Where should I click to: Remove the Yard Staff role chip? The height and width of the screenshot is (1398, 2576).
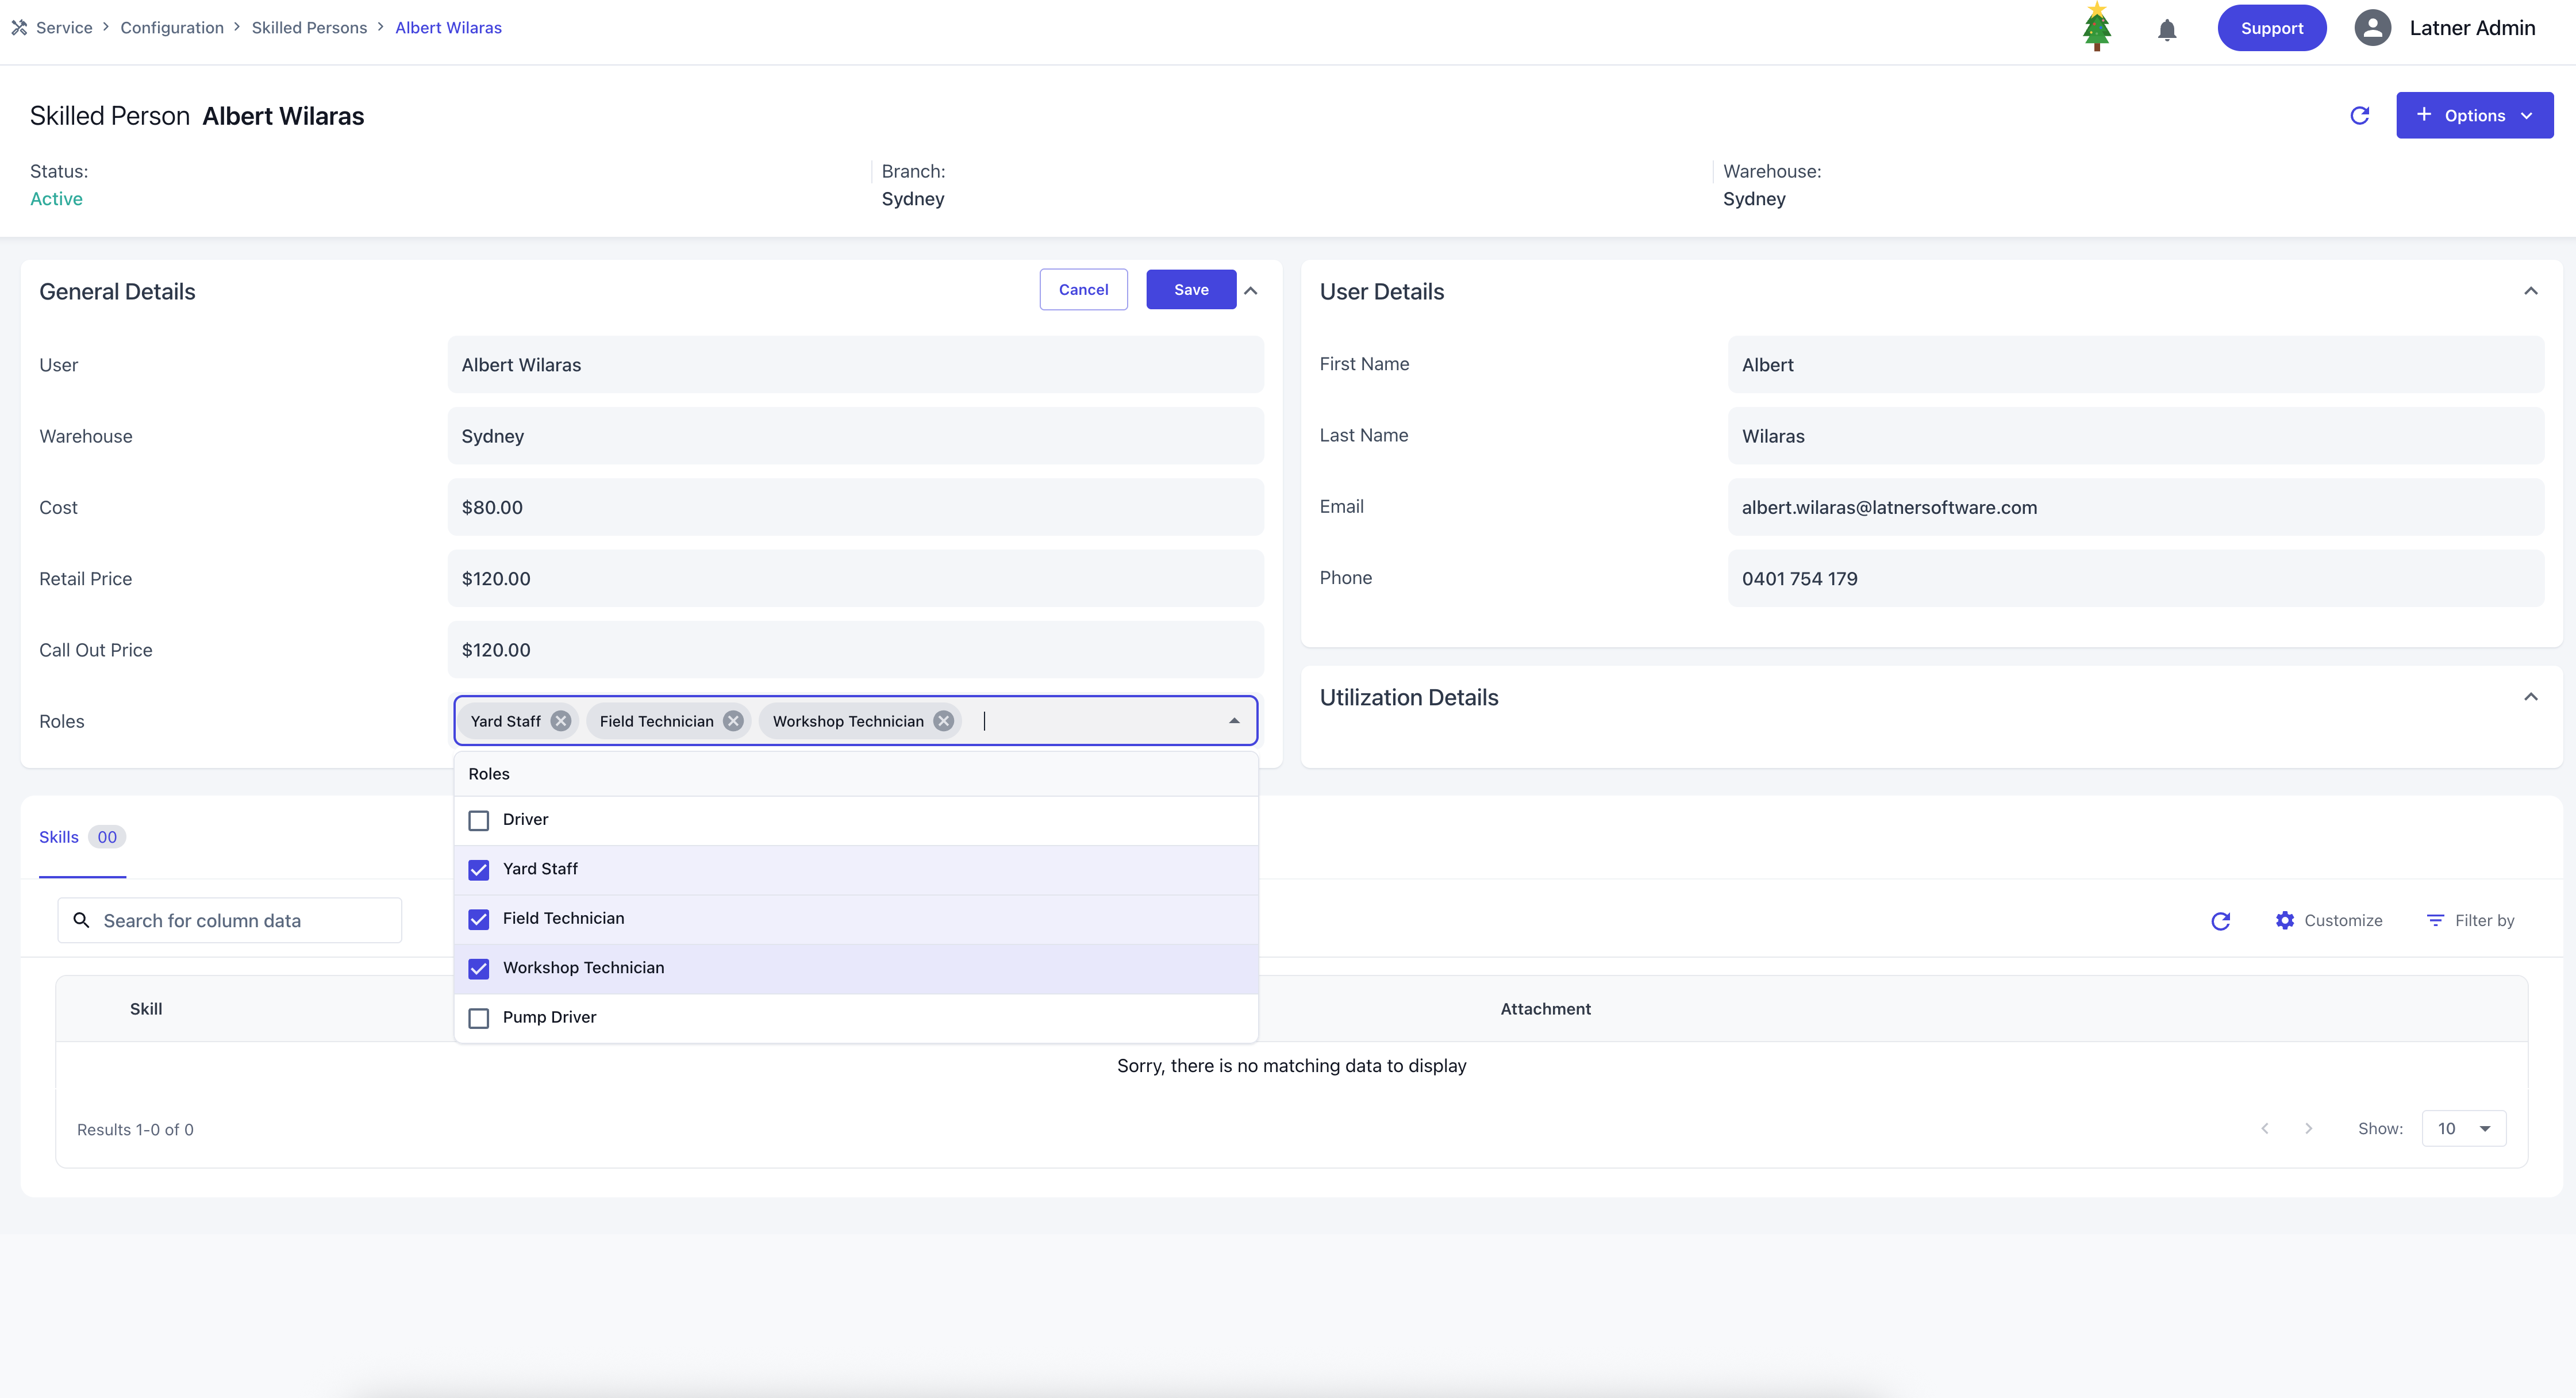point(561,721)
